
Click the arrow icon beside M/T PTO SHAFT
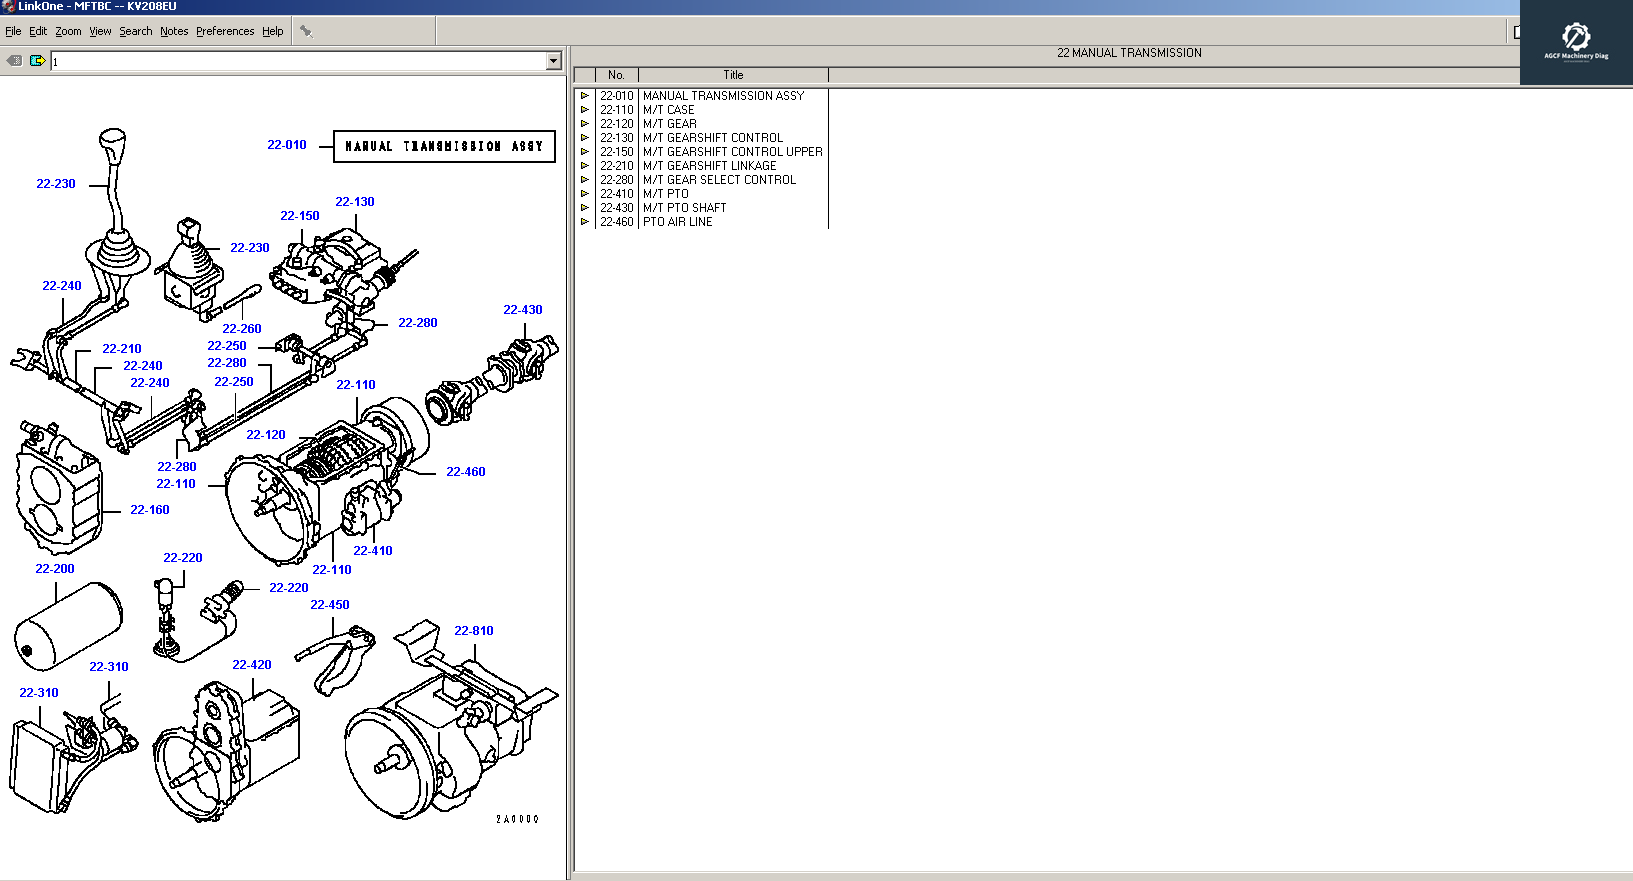(585, 208)
